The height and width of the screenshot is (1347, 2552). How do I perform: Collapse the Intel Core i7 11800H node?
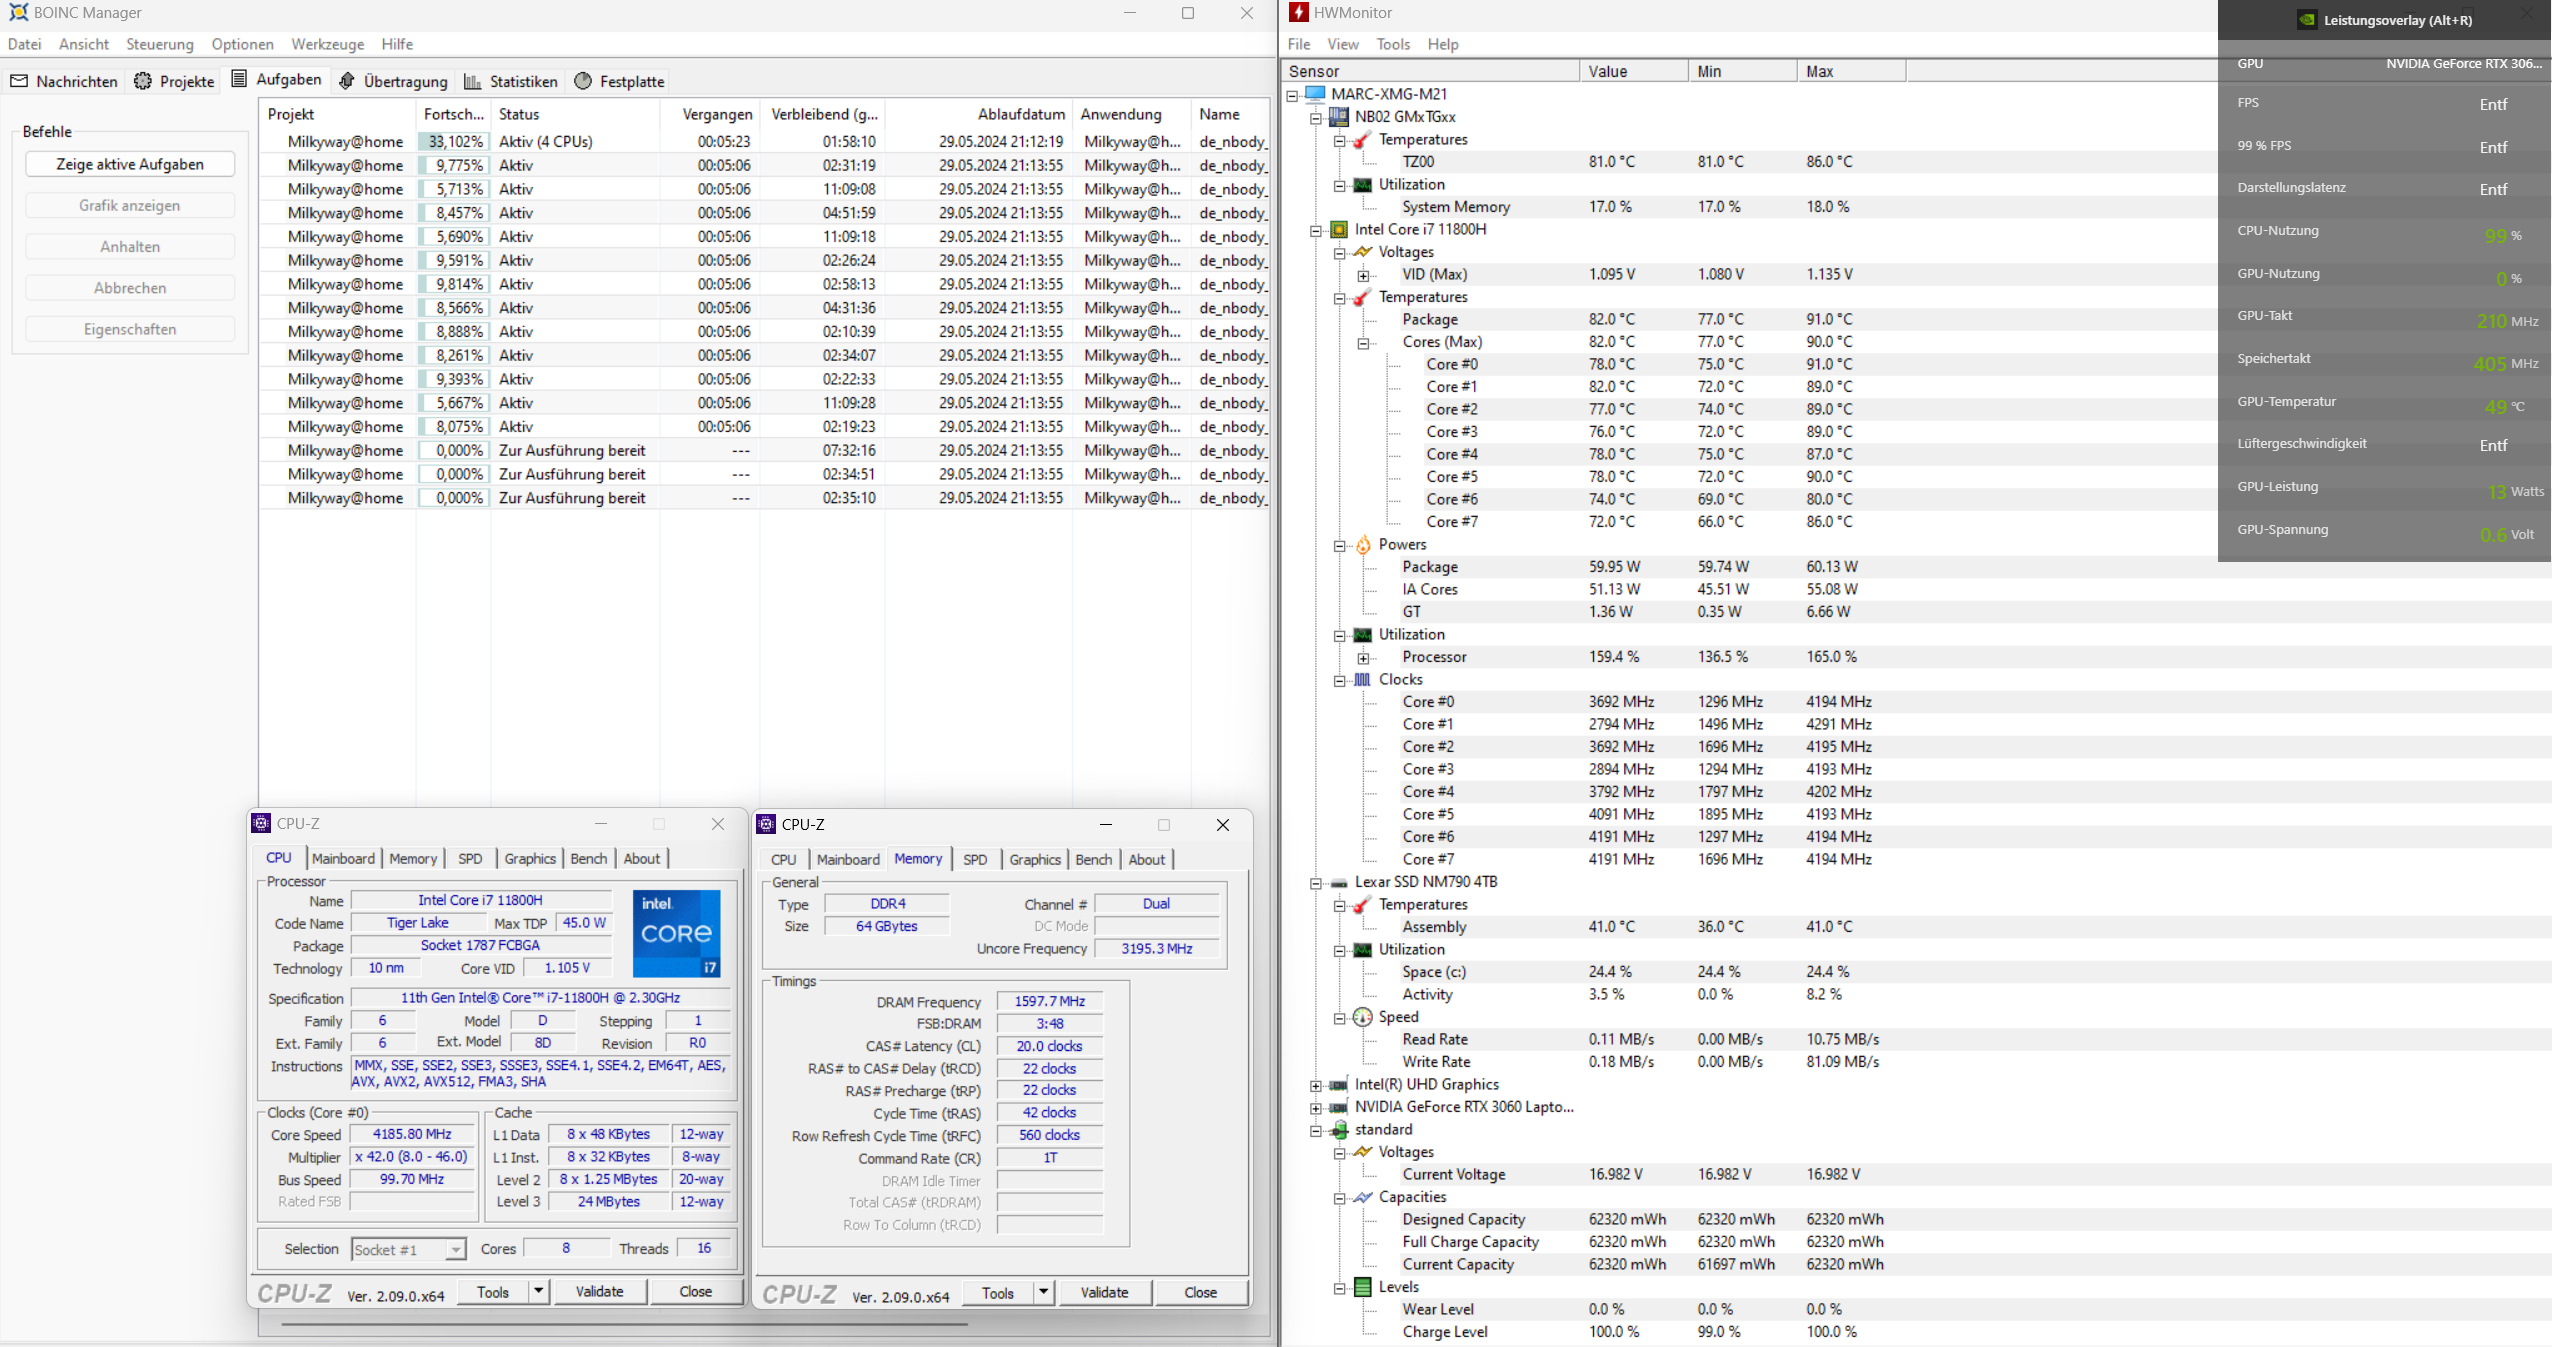coord(1316,230)
